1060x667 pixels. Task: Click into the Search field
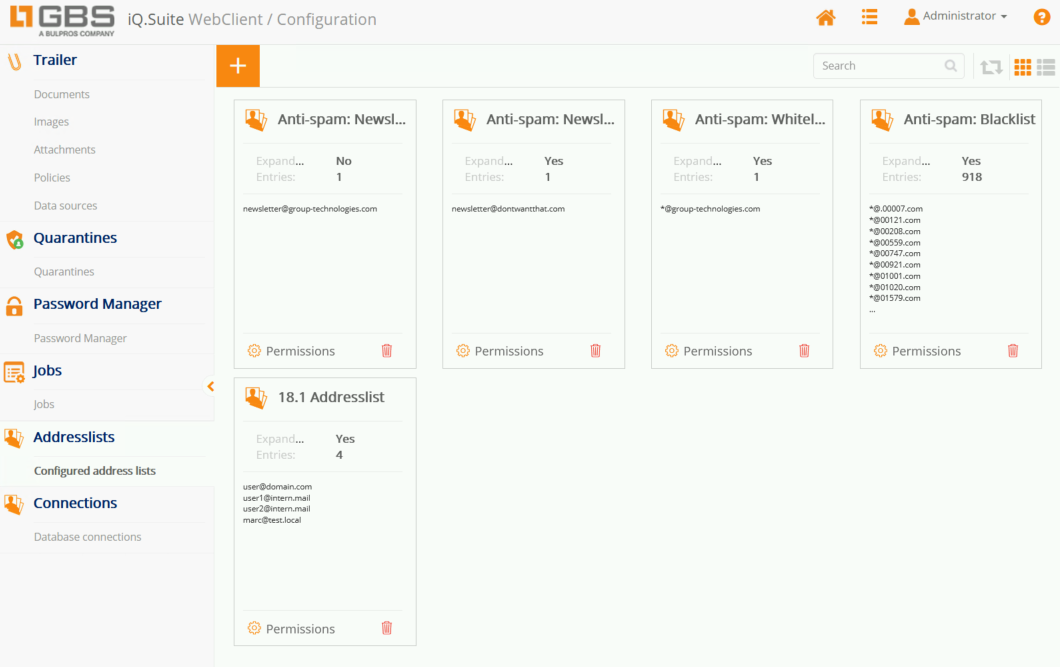pos(879,66)
